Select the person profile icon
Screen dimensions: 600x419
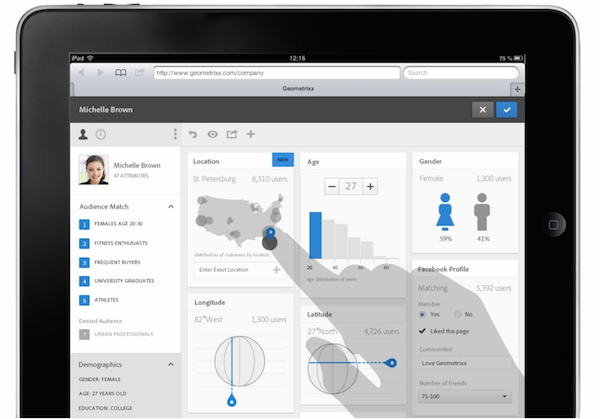pos(83,134)
